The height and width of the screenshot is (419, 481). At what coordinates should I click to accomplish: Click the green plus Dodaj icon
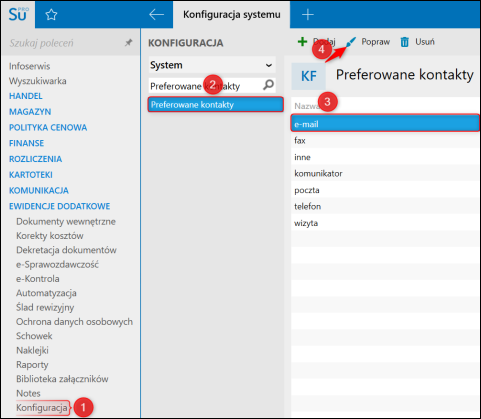pyautogui.click(x=302, y=42)
